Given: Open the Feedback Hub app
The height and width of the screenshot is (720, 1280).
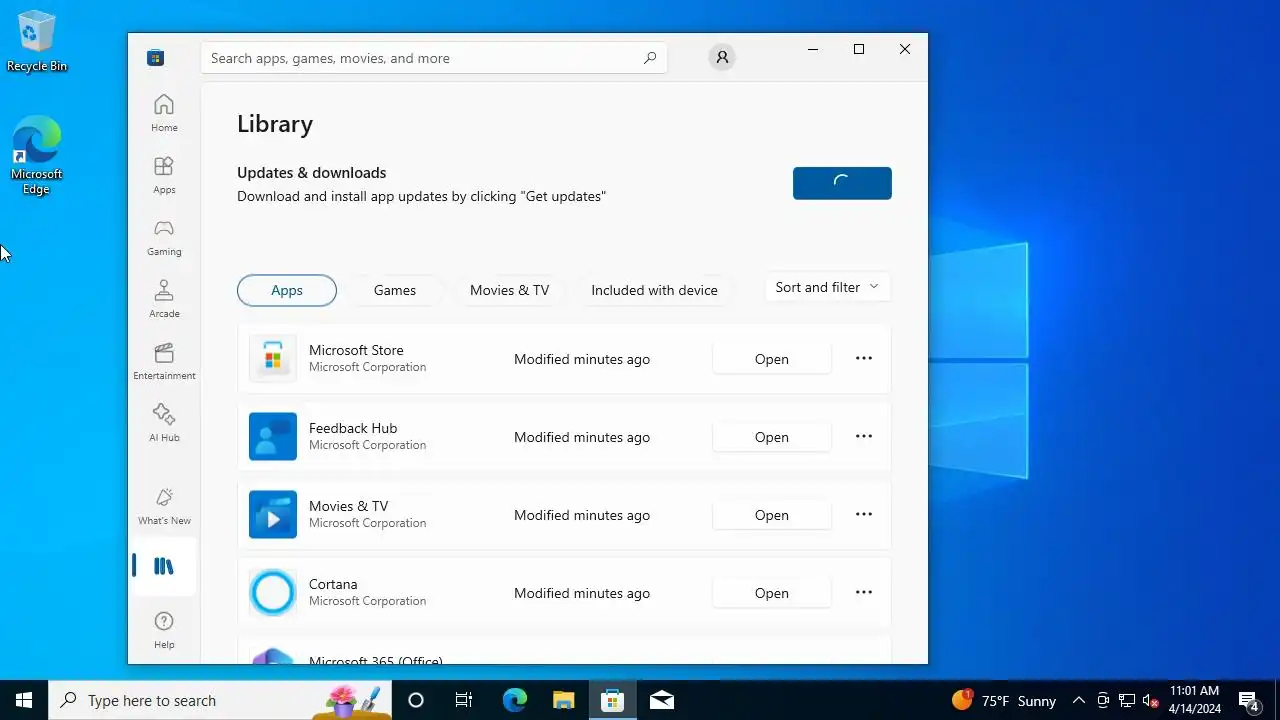Looking at the screenshot, I should [x=772, y=437].
